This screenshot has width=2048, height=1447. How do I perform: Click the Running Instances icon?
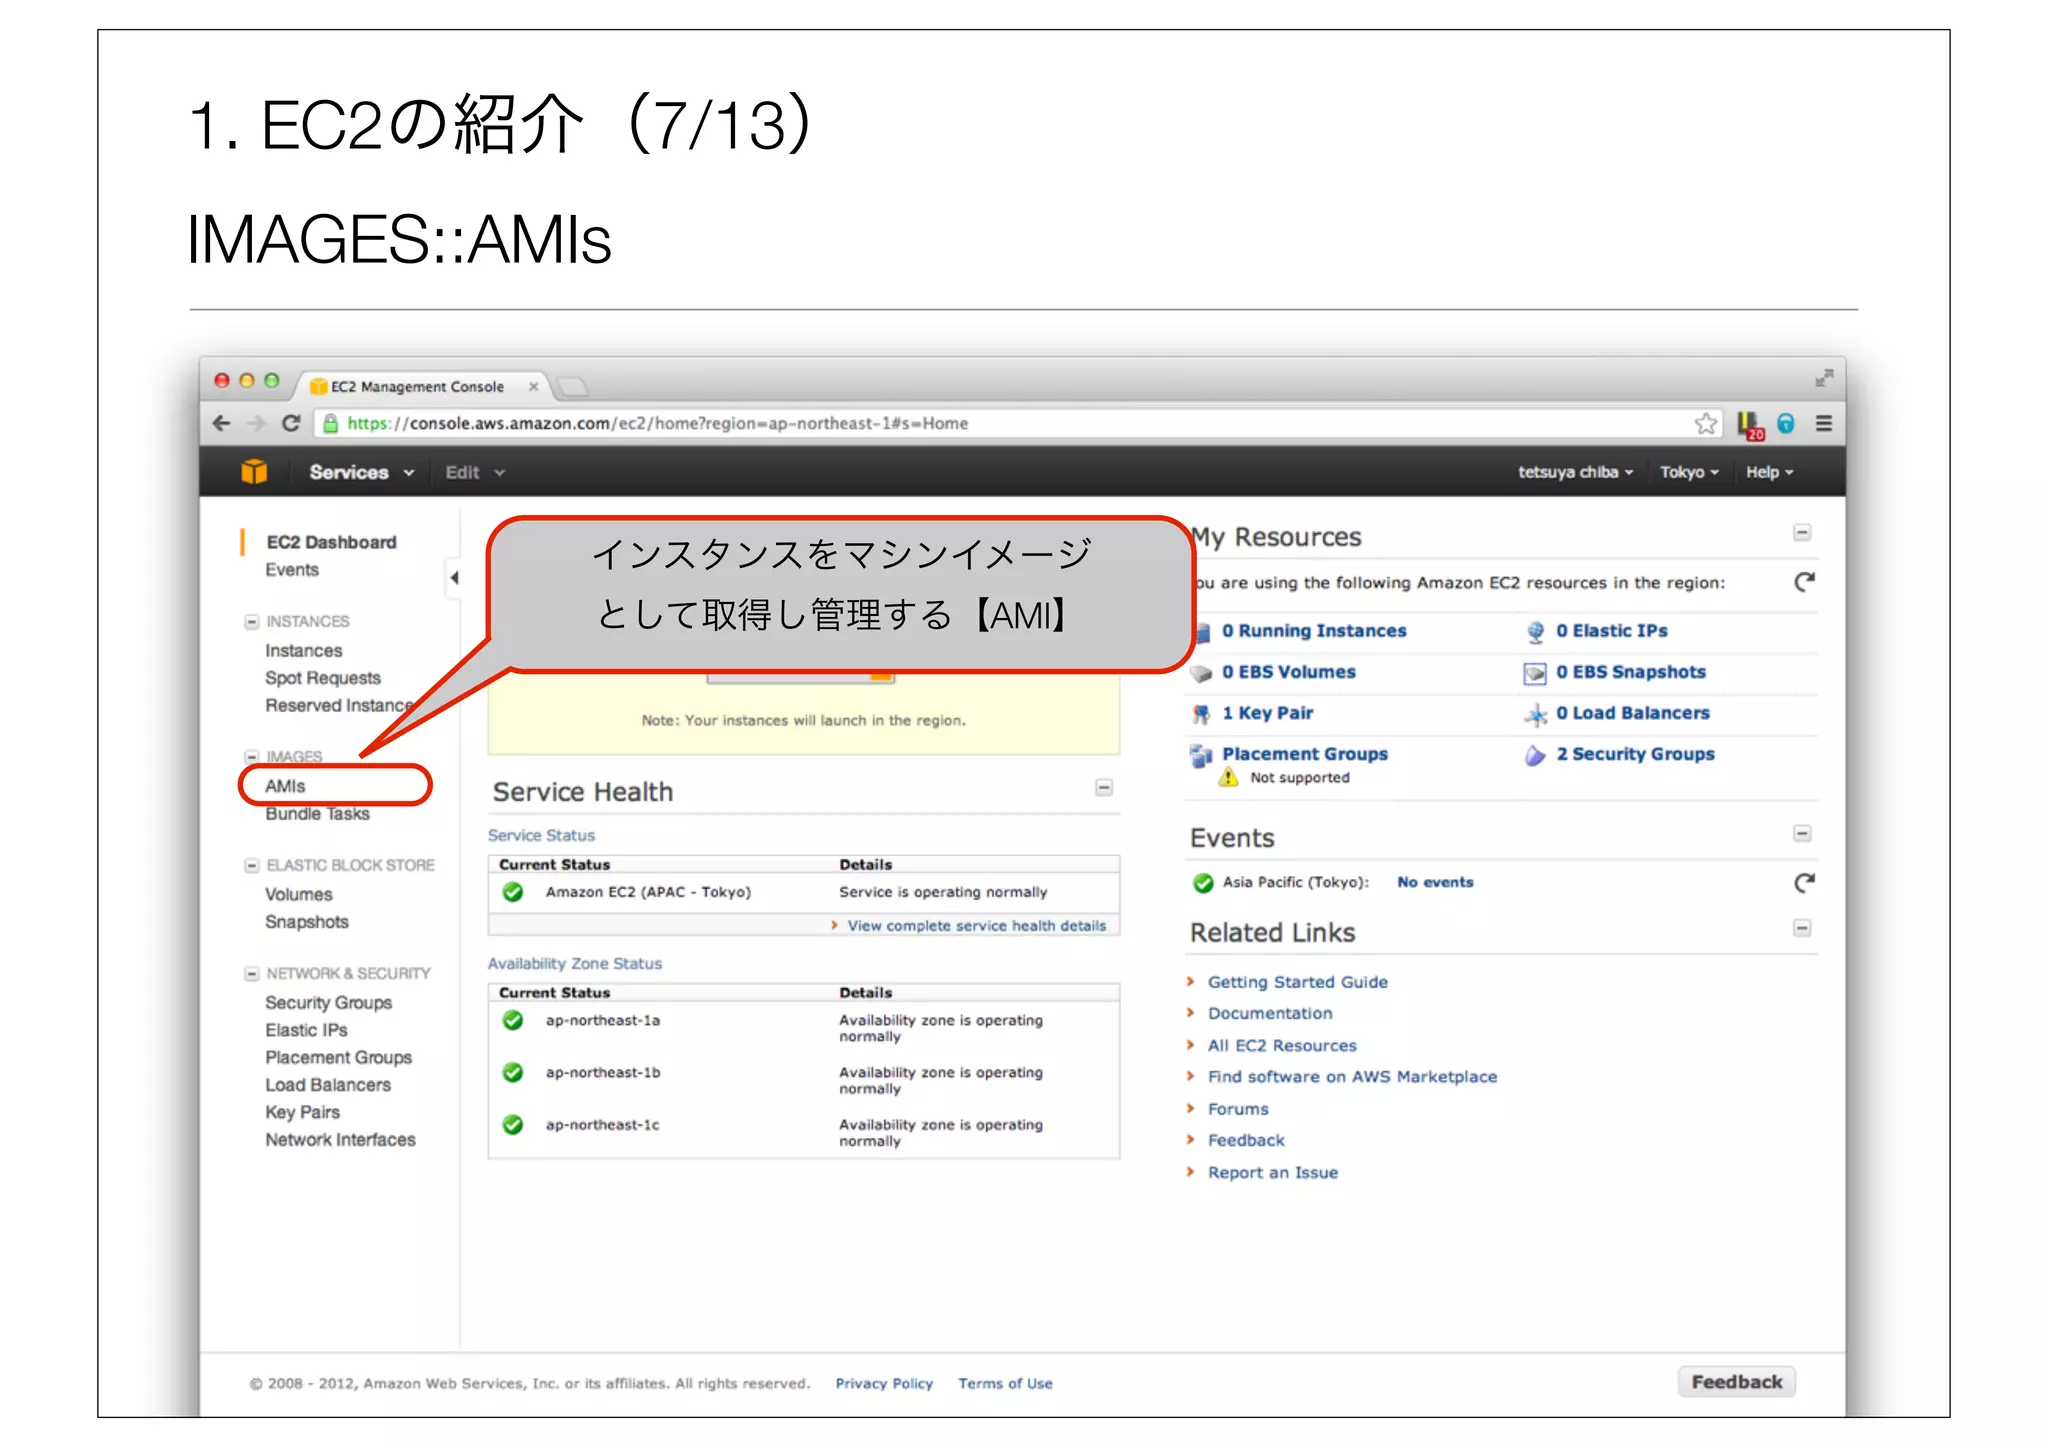click(1203, 631)
